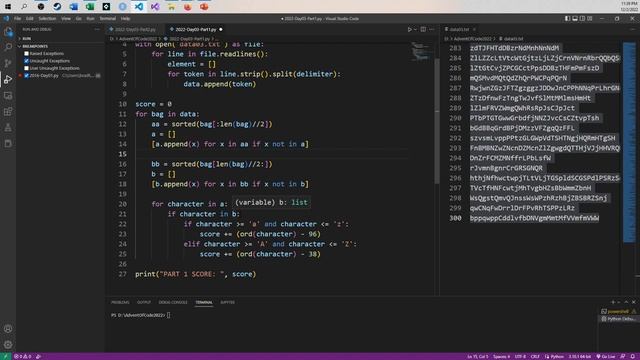The height and width of the screenshot is (360, 640).
Task: Toggle Raised Exceptions breakpoint checkbox
Action: tap(27, 53)
